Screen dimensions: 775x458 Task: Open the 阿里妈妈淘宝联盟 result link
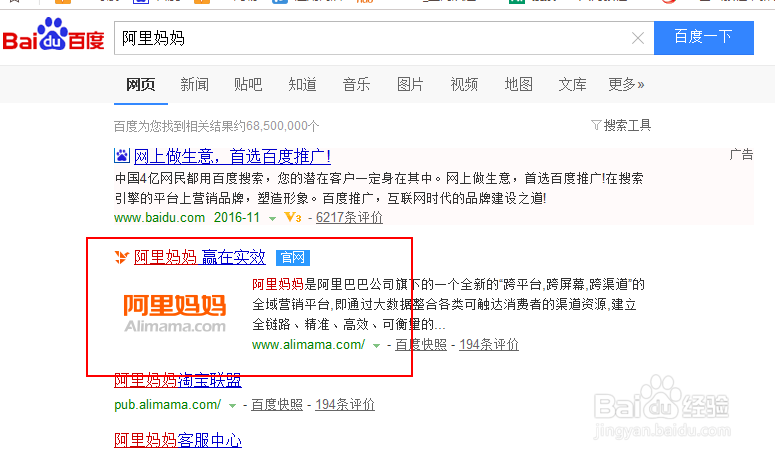pyautogui.click(x=178, y=380)
